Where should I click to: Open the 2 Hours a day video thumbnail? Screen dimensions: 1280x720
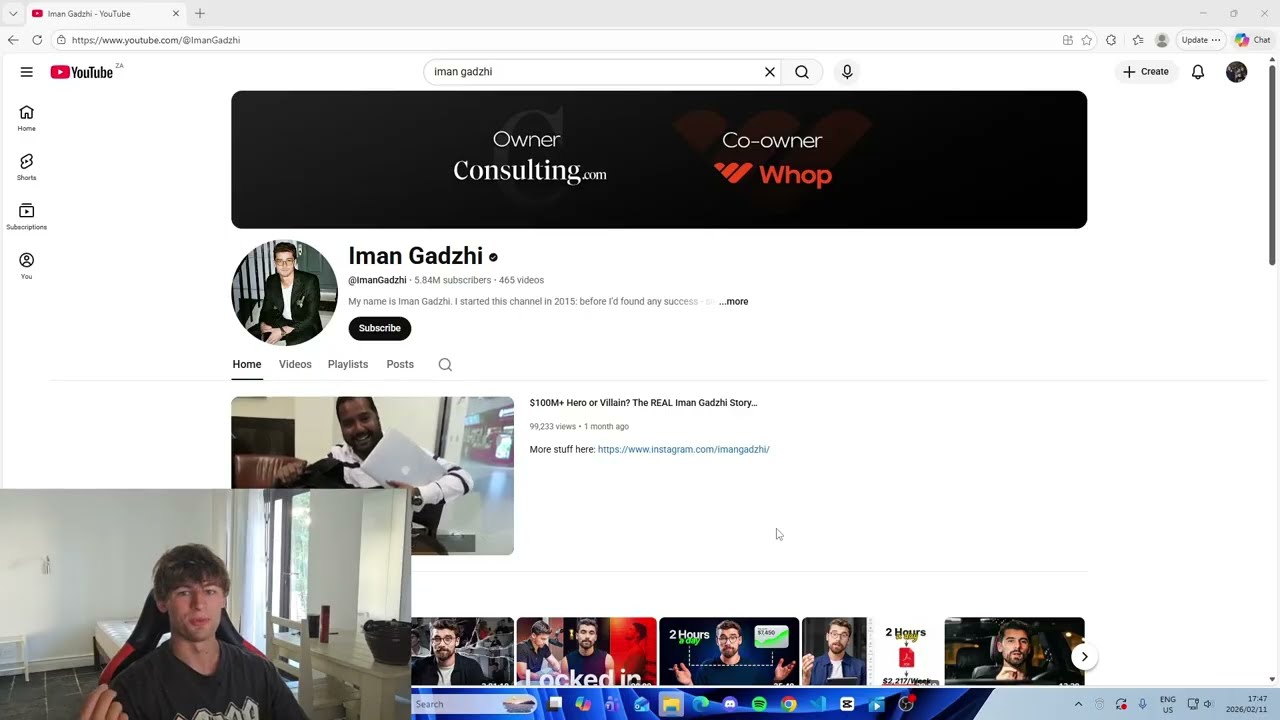(729, 652)
